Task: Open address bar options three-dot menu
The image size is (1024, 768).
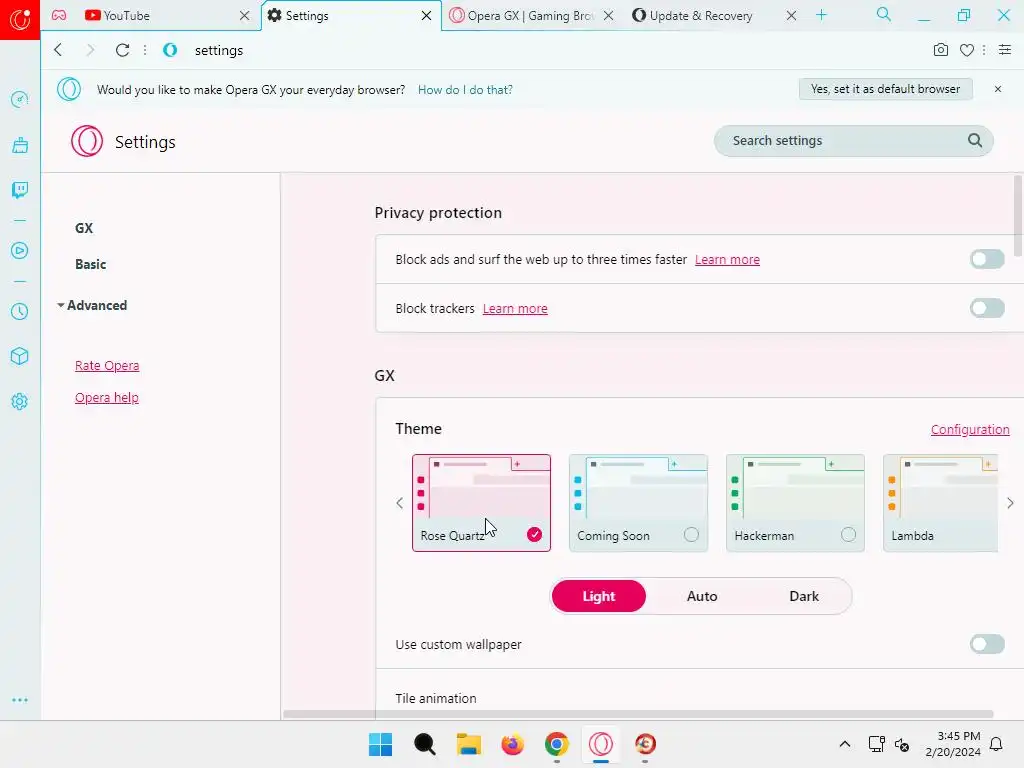Action: 984,50
